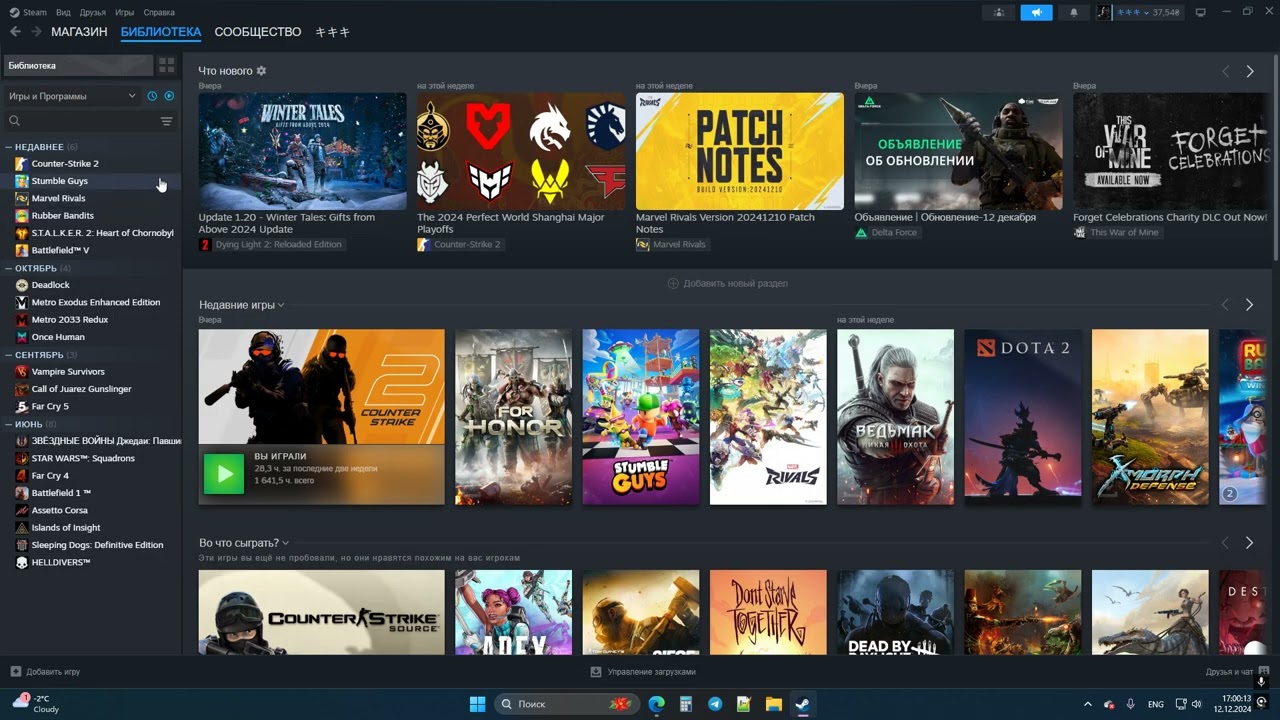Open the Dota 2 game cover
The height and width of the screenshot is (720, 1280).
pos(1023,417)
